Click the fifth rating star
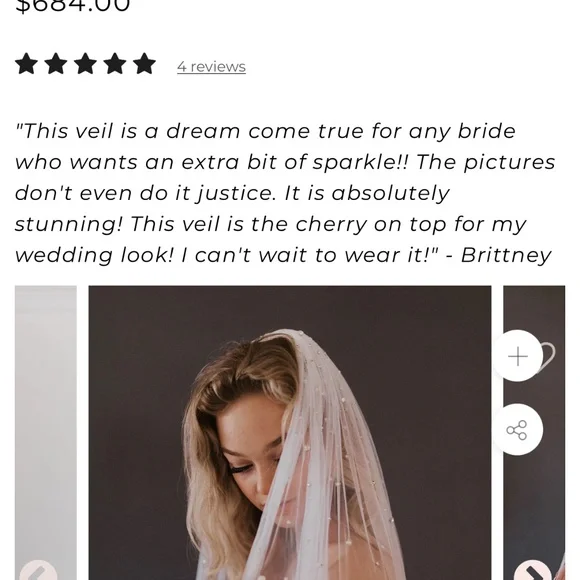The image size is (580, 580). coord(144,64)
